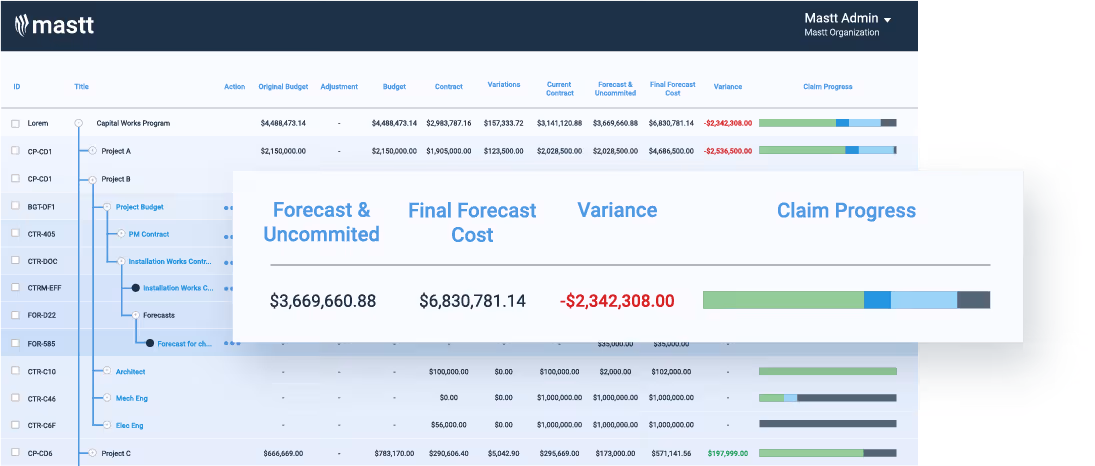The width and height of the screenshot is (1095, 466).
Task: Click the Original Budget column header
Action: pyautogui.click(x=283, y=87)
